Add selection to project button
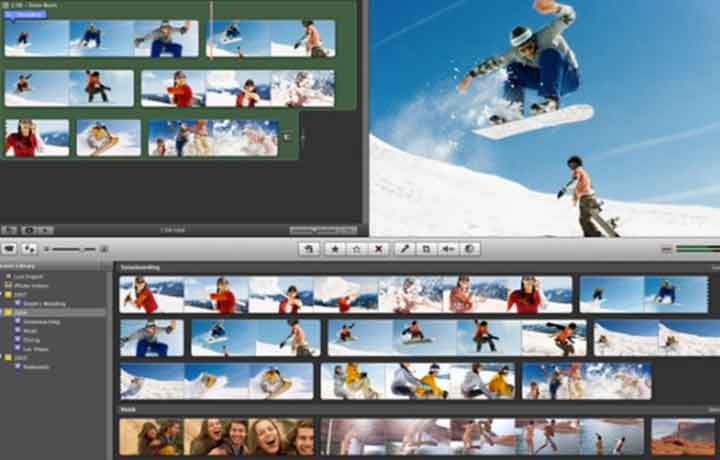This screenshot has width=720, height=460. point(309,248)
